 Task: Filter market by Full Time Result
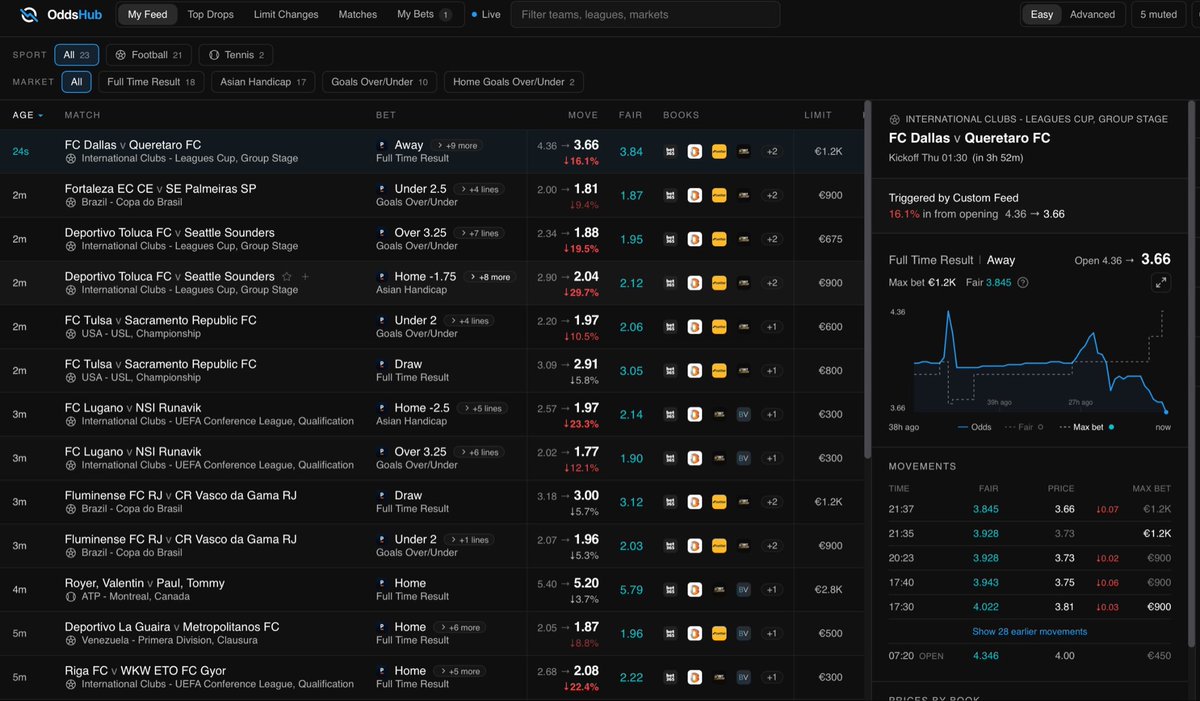[152, 82]
